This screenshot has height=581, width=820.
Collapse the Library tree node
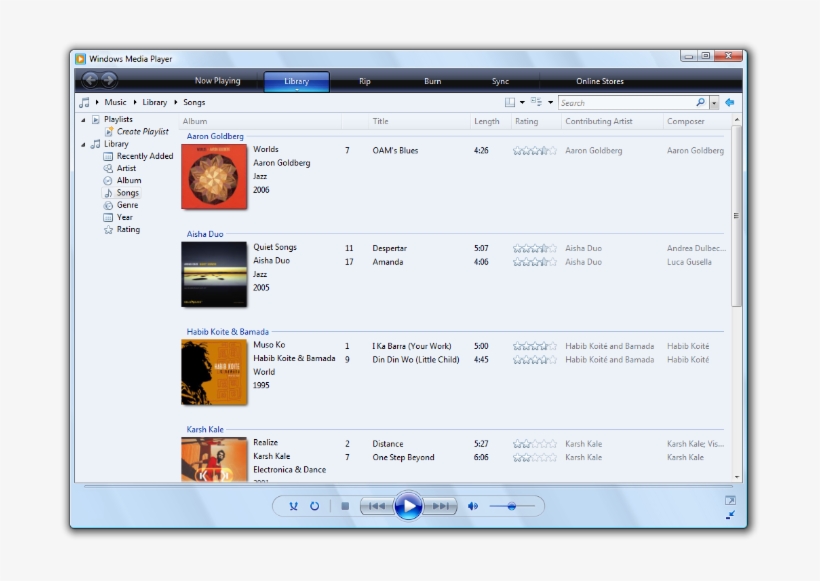[x=83, y=144]
